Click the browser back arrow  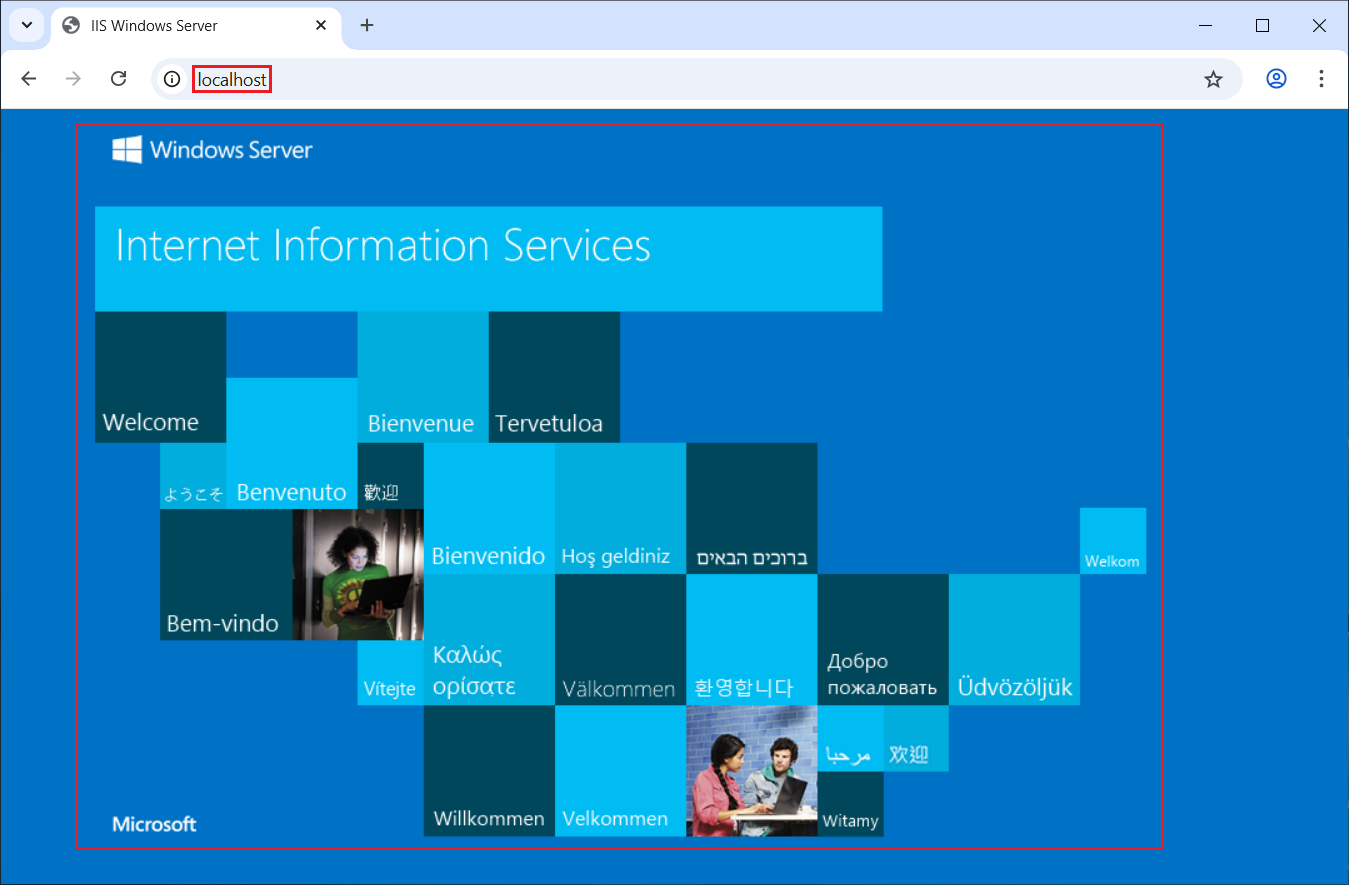(29, 79)
